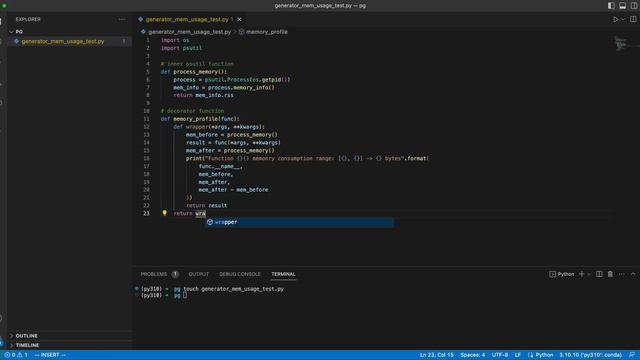Change indentation via Spaces: 4
The image size is (640, 360).
click(473, 355)
